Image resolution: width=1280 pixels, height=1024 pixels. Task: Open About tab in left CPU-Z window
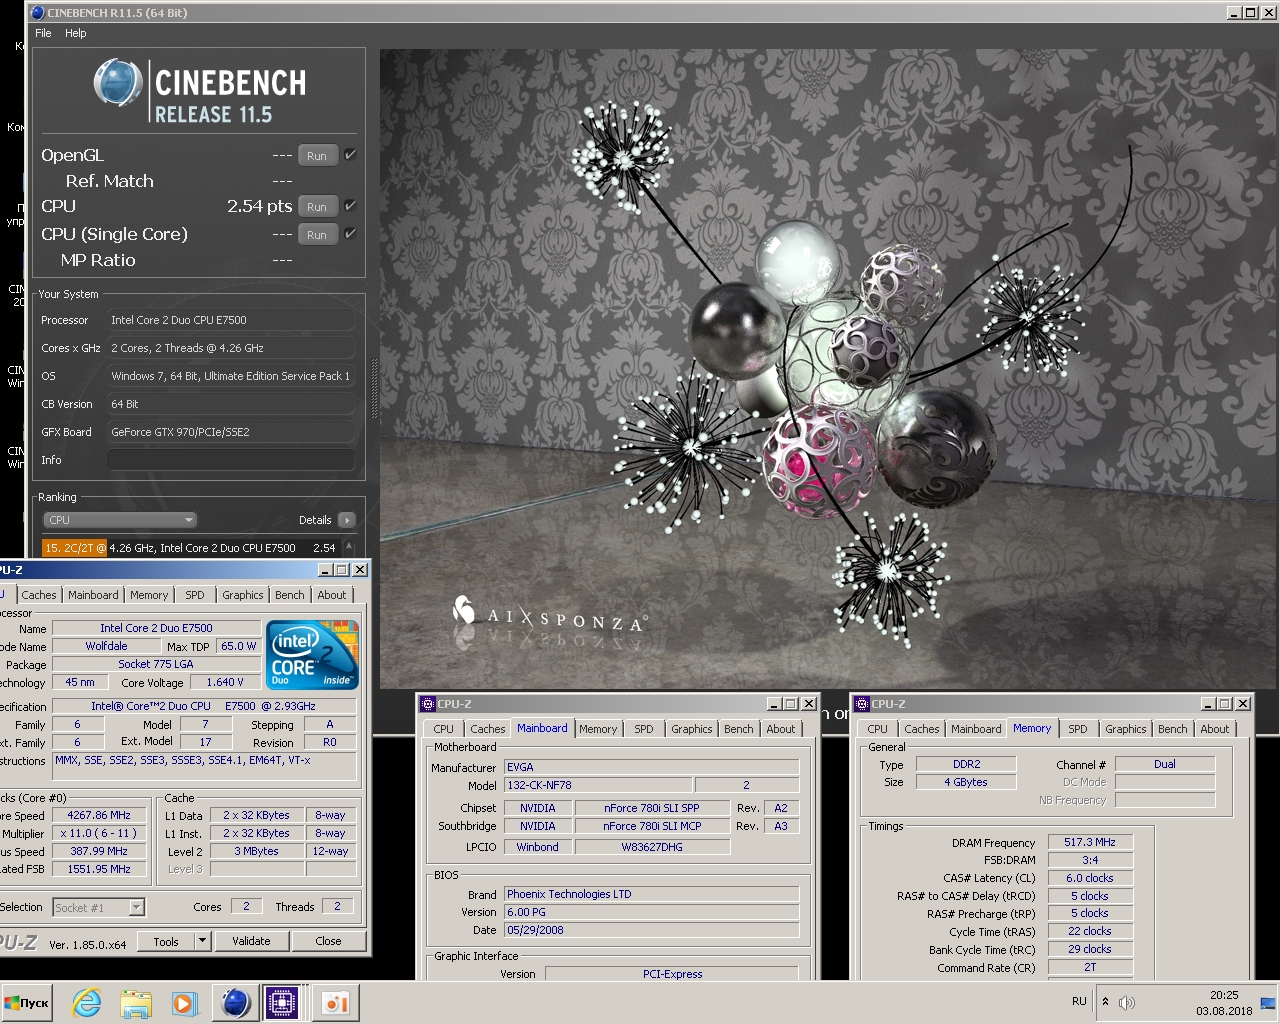(x=332, y=595)
